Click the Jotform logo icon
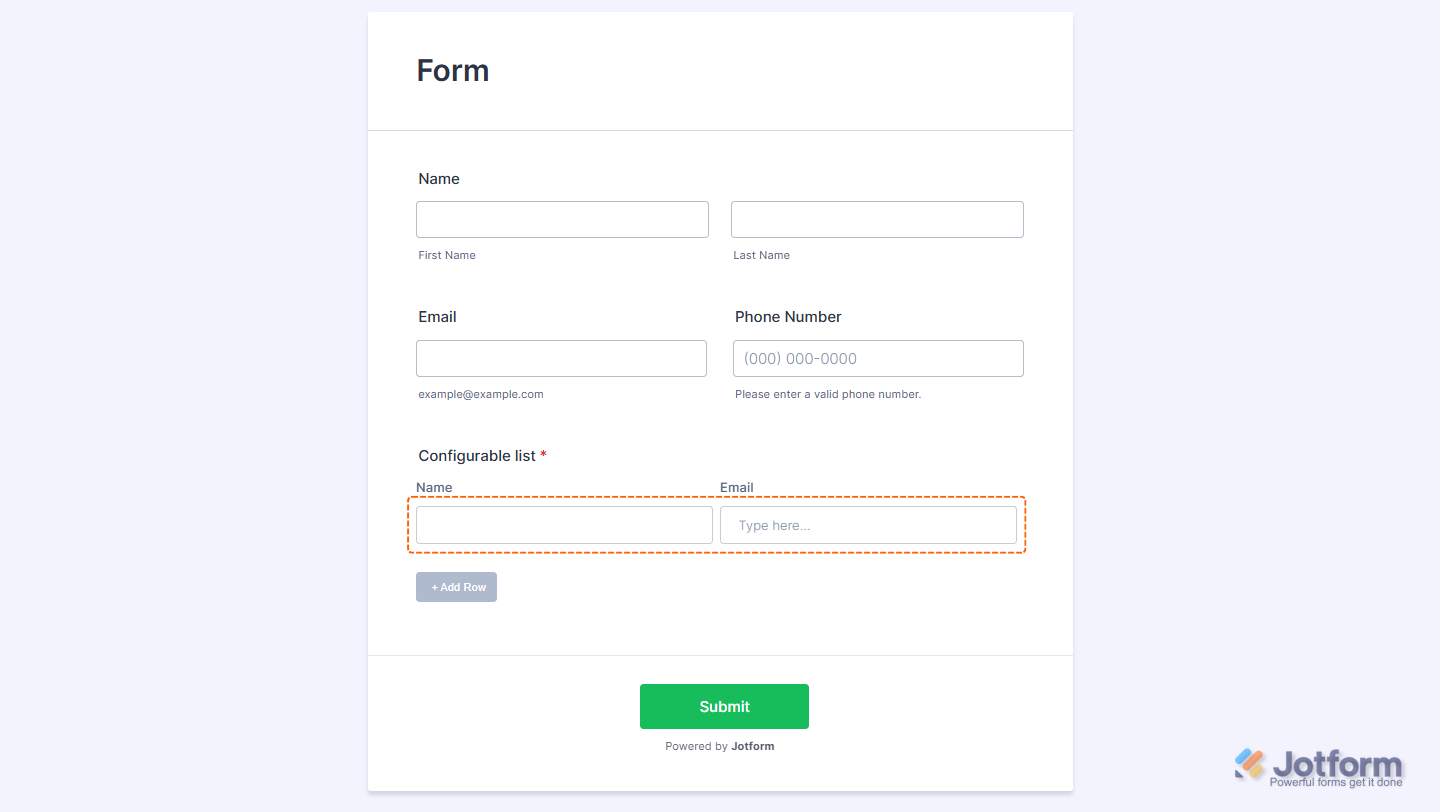Viewport: 1440px width, 812px height. [x=1250, y=763]
